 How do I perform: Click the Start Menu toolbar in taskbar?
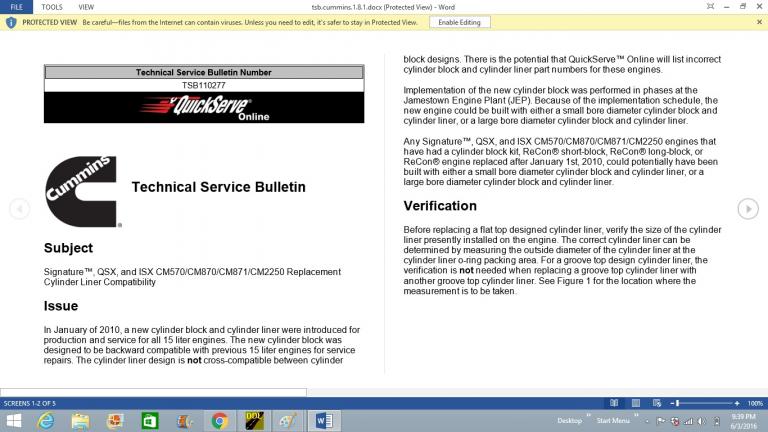[x=613, y=421]
